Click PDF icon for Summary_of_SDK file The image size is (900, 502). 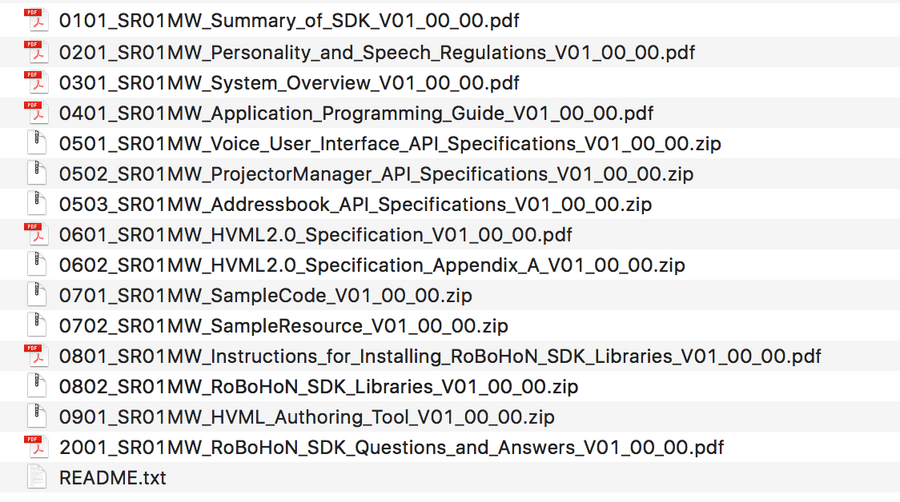(x=36, y=20)
